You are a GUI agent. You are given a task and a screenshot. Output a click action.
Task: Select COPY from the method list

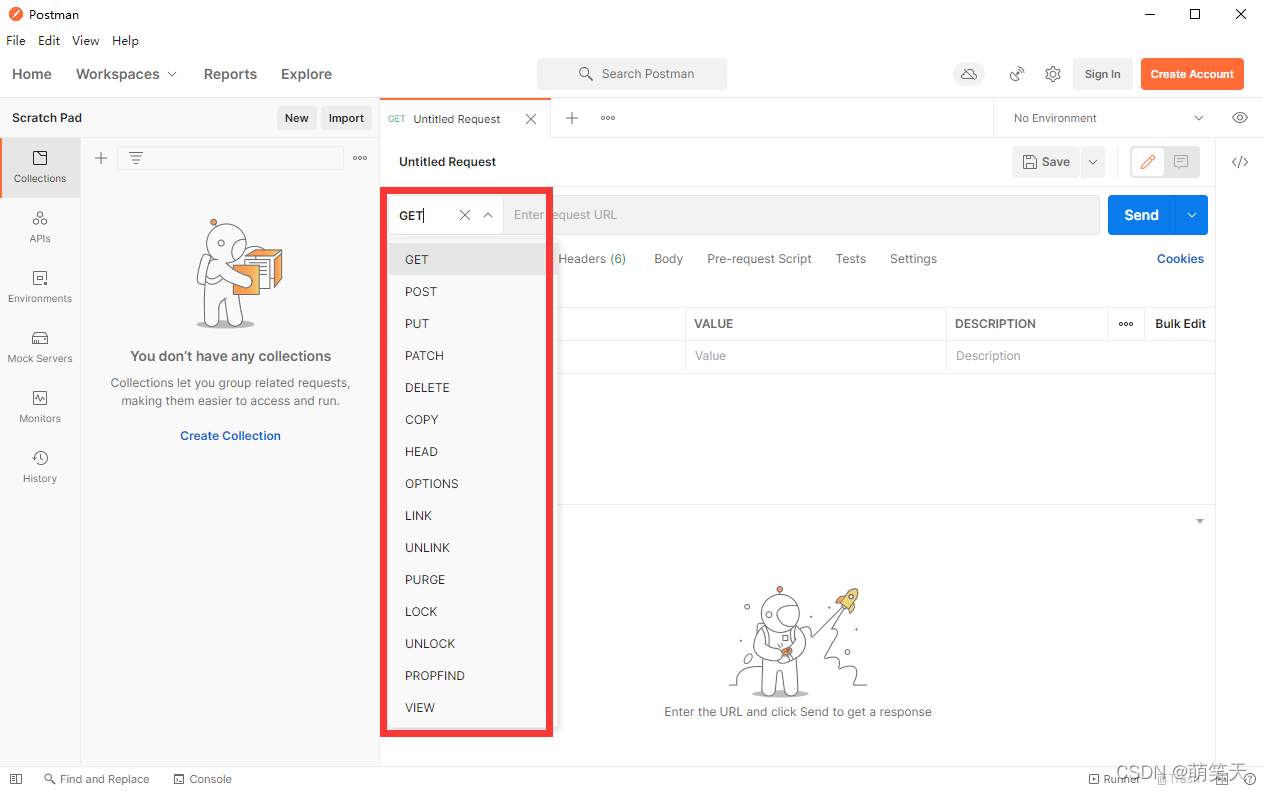(467, 420)
